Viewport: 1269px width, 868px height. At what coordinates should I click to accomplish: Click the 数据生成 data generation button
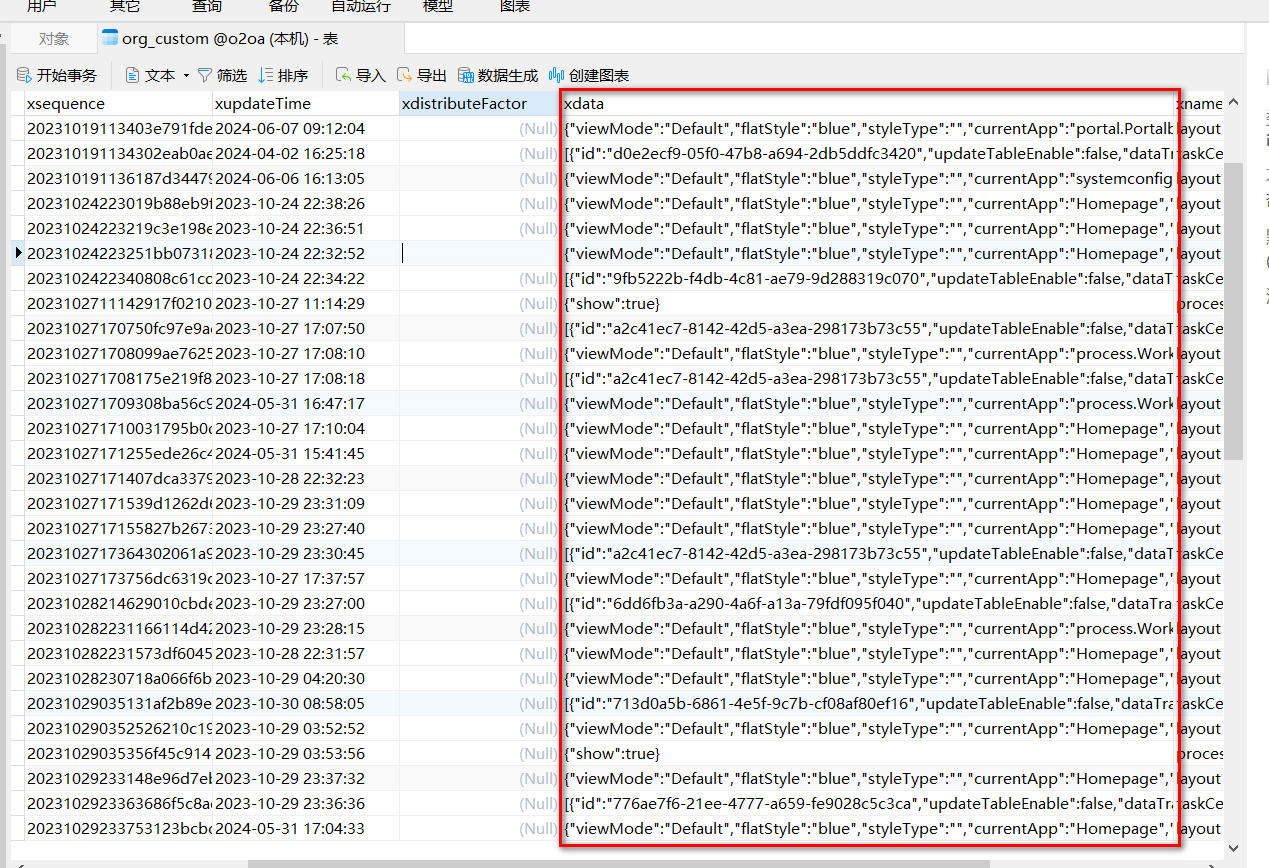[498, 75]
